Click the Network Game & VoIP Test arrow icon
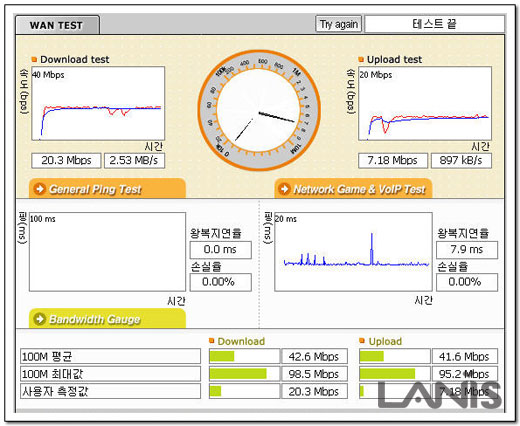This screenshot has height=426, width=520. pos(284,189)
